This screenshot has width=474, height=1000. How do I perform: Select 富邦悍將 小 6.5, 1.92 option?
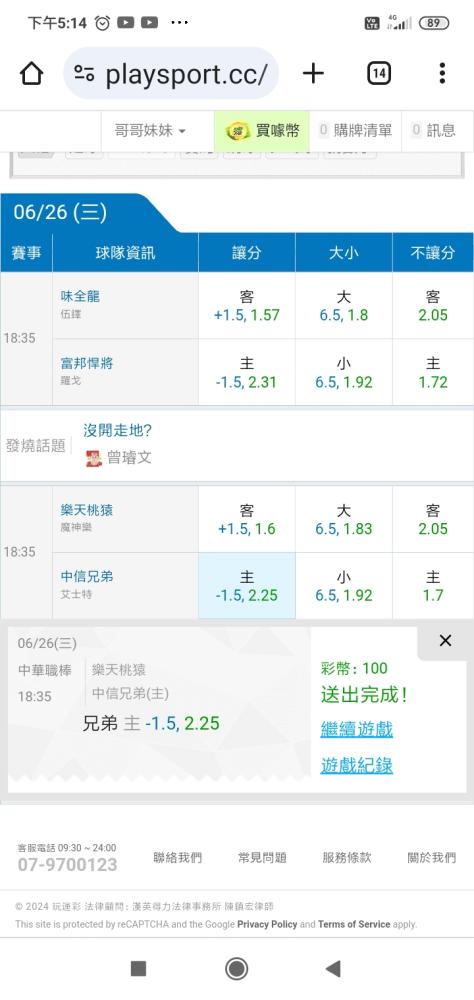click(x=344, y=372)
